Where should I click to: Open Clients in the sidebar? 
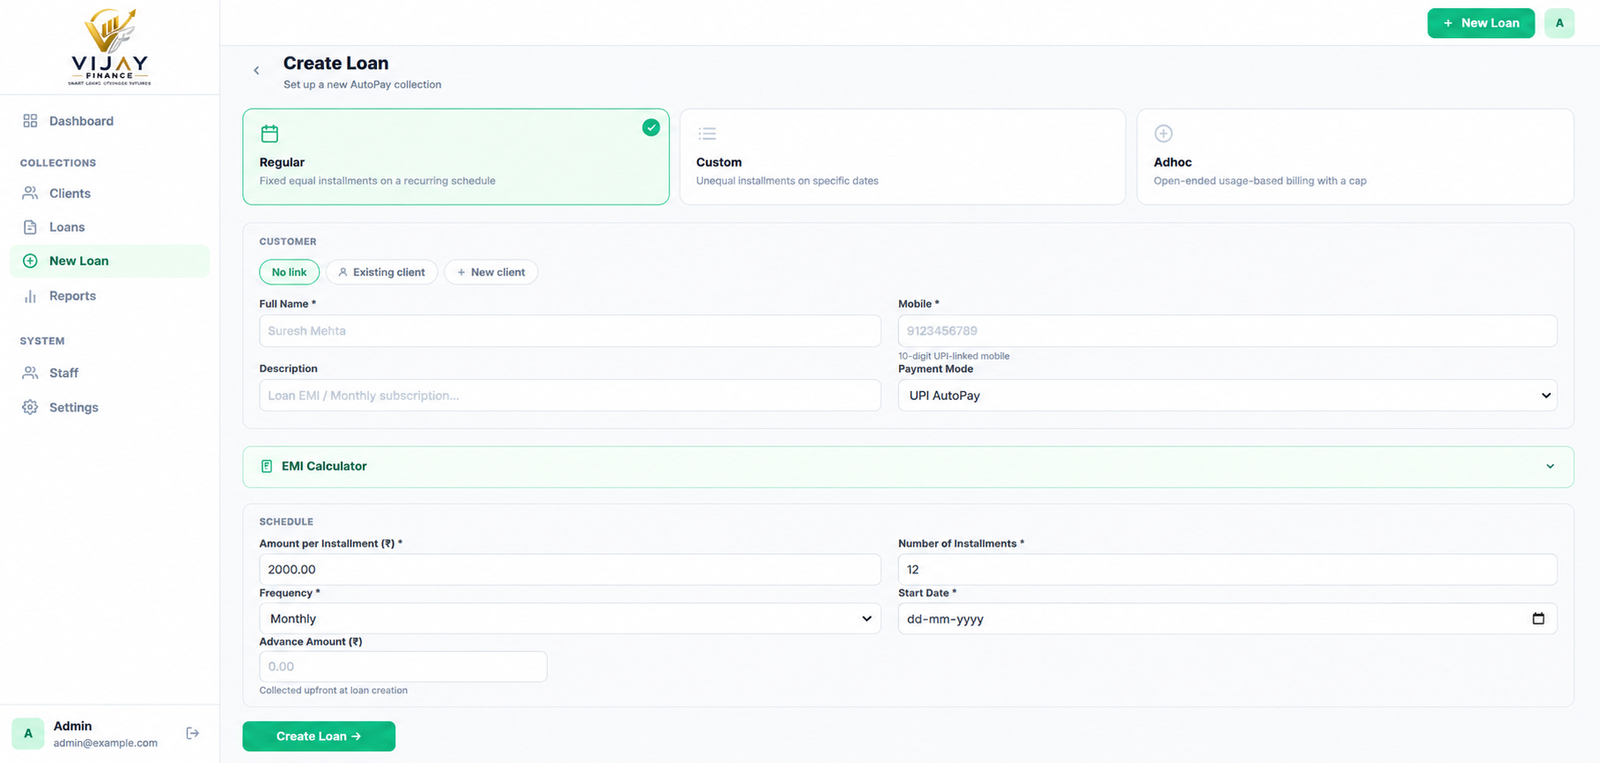point(110,193)
